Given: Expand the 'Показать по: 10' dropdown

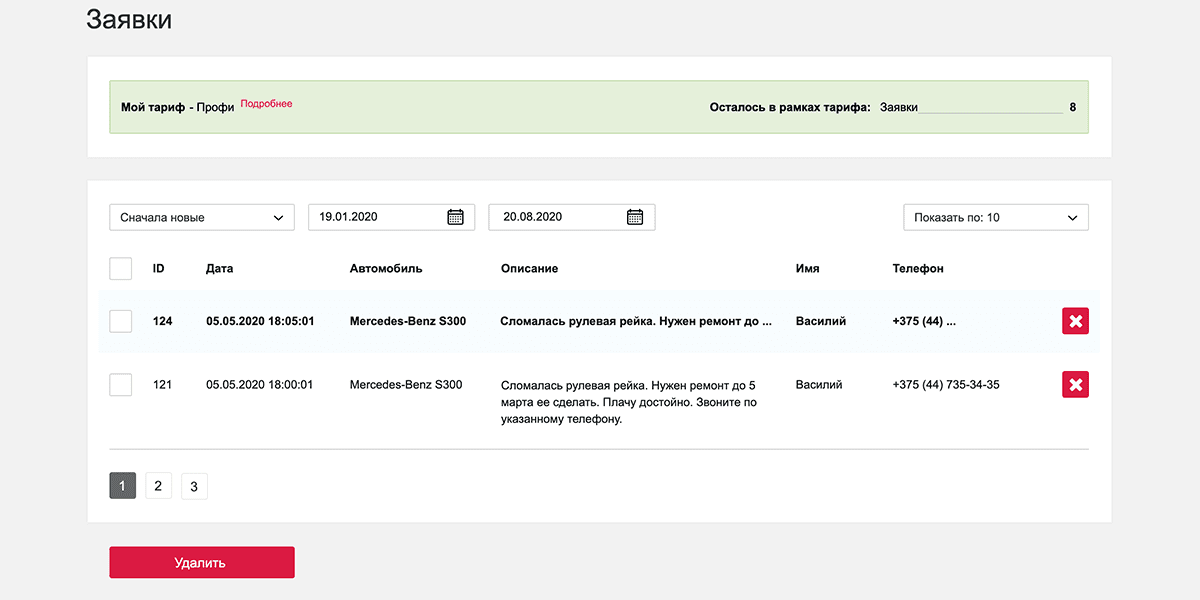Looking at the screenshot, I should click(x=995, y=217).
